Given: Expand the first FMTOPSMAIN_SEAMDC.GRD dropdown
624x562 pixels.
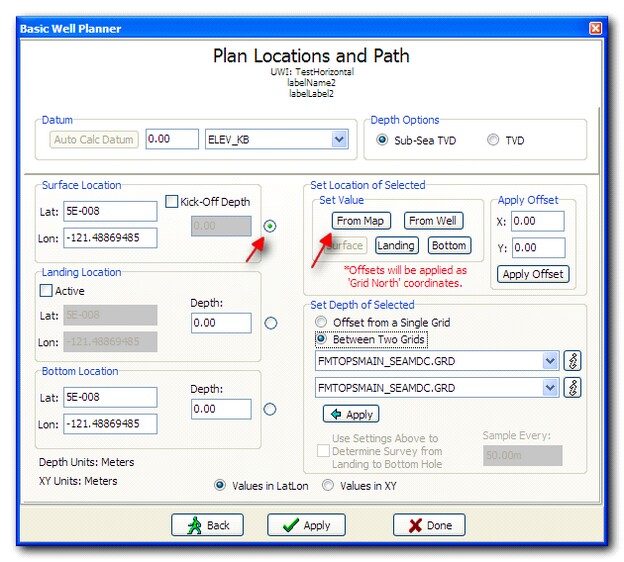Looking at the screenshot, I should coord(549,361).
